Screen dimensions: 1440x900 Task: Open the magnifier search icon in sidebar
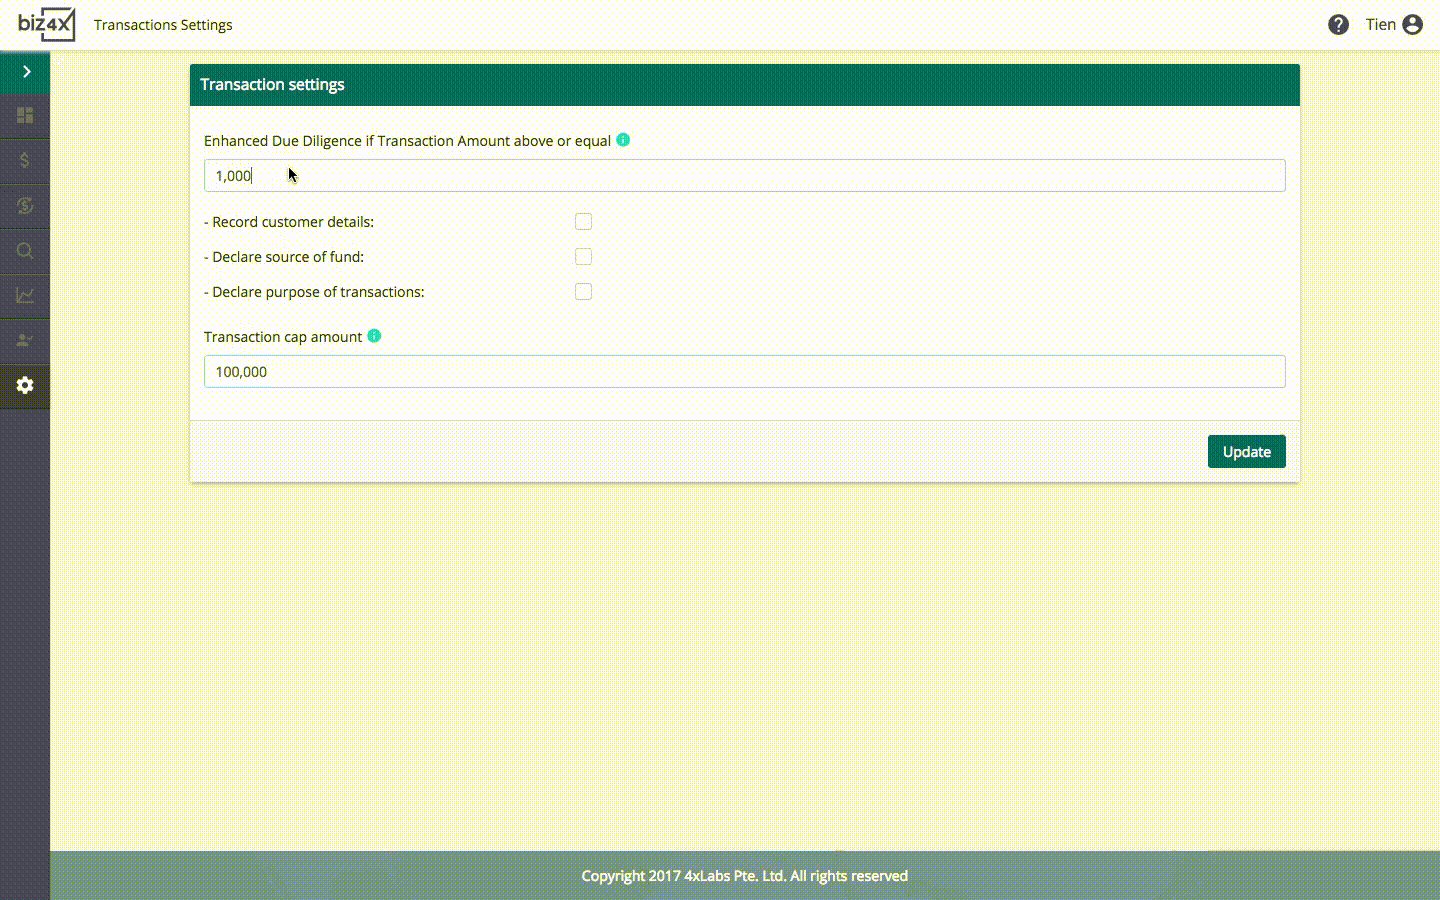click(25, 251)
